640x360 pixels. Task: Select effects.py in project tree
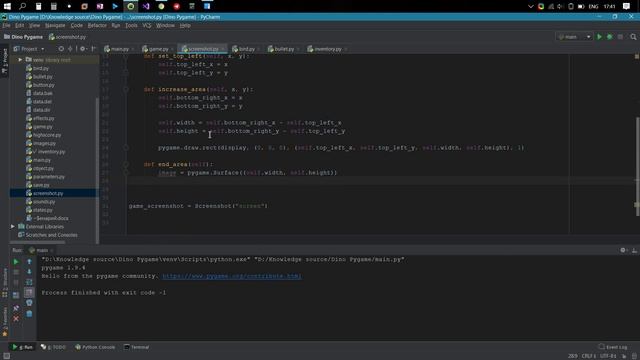(x=44, y=118)
